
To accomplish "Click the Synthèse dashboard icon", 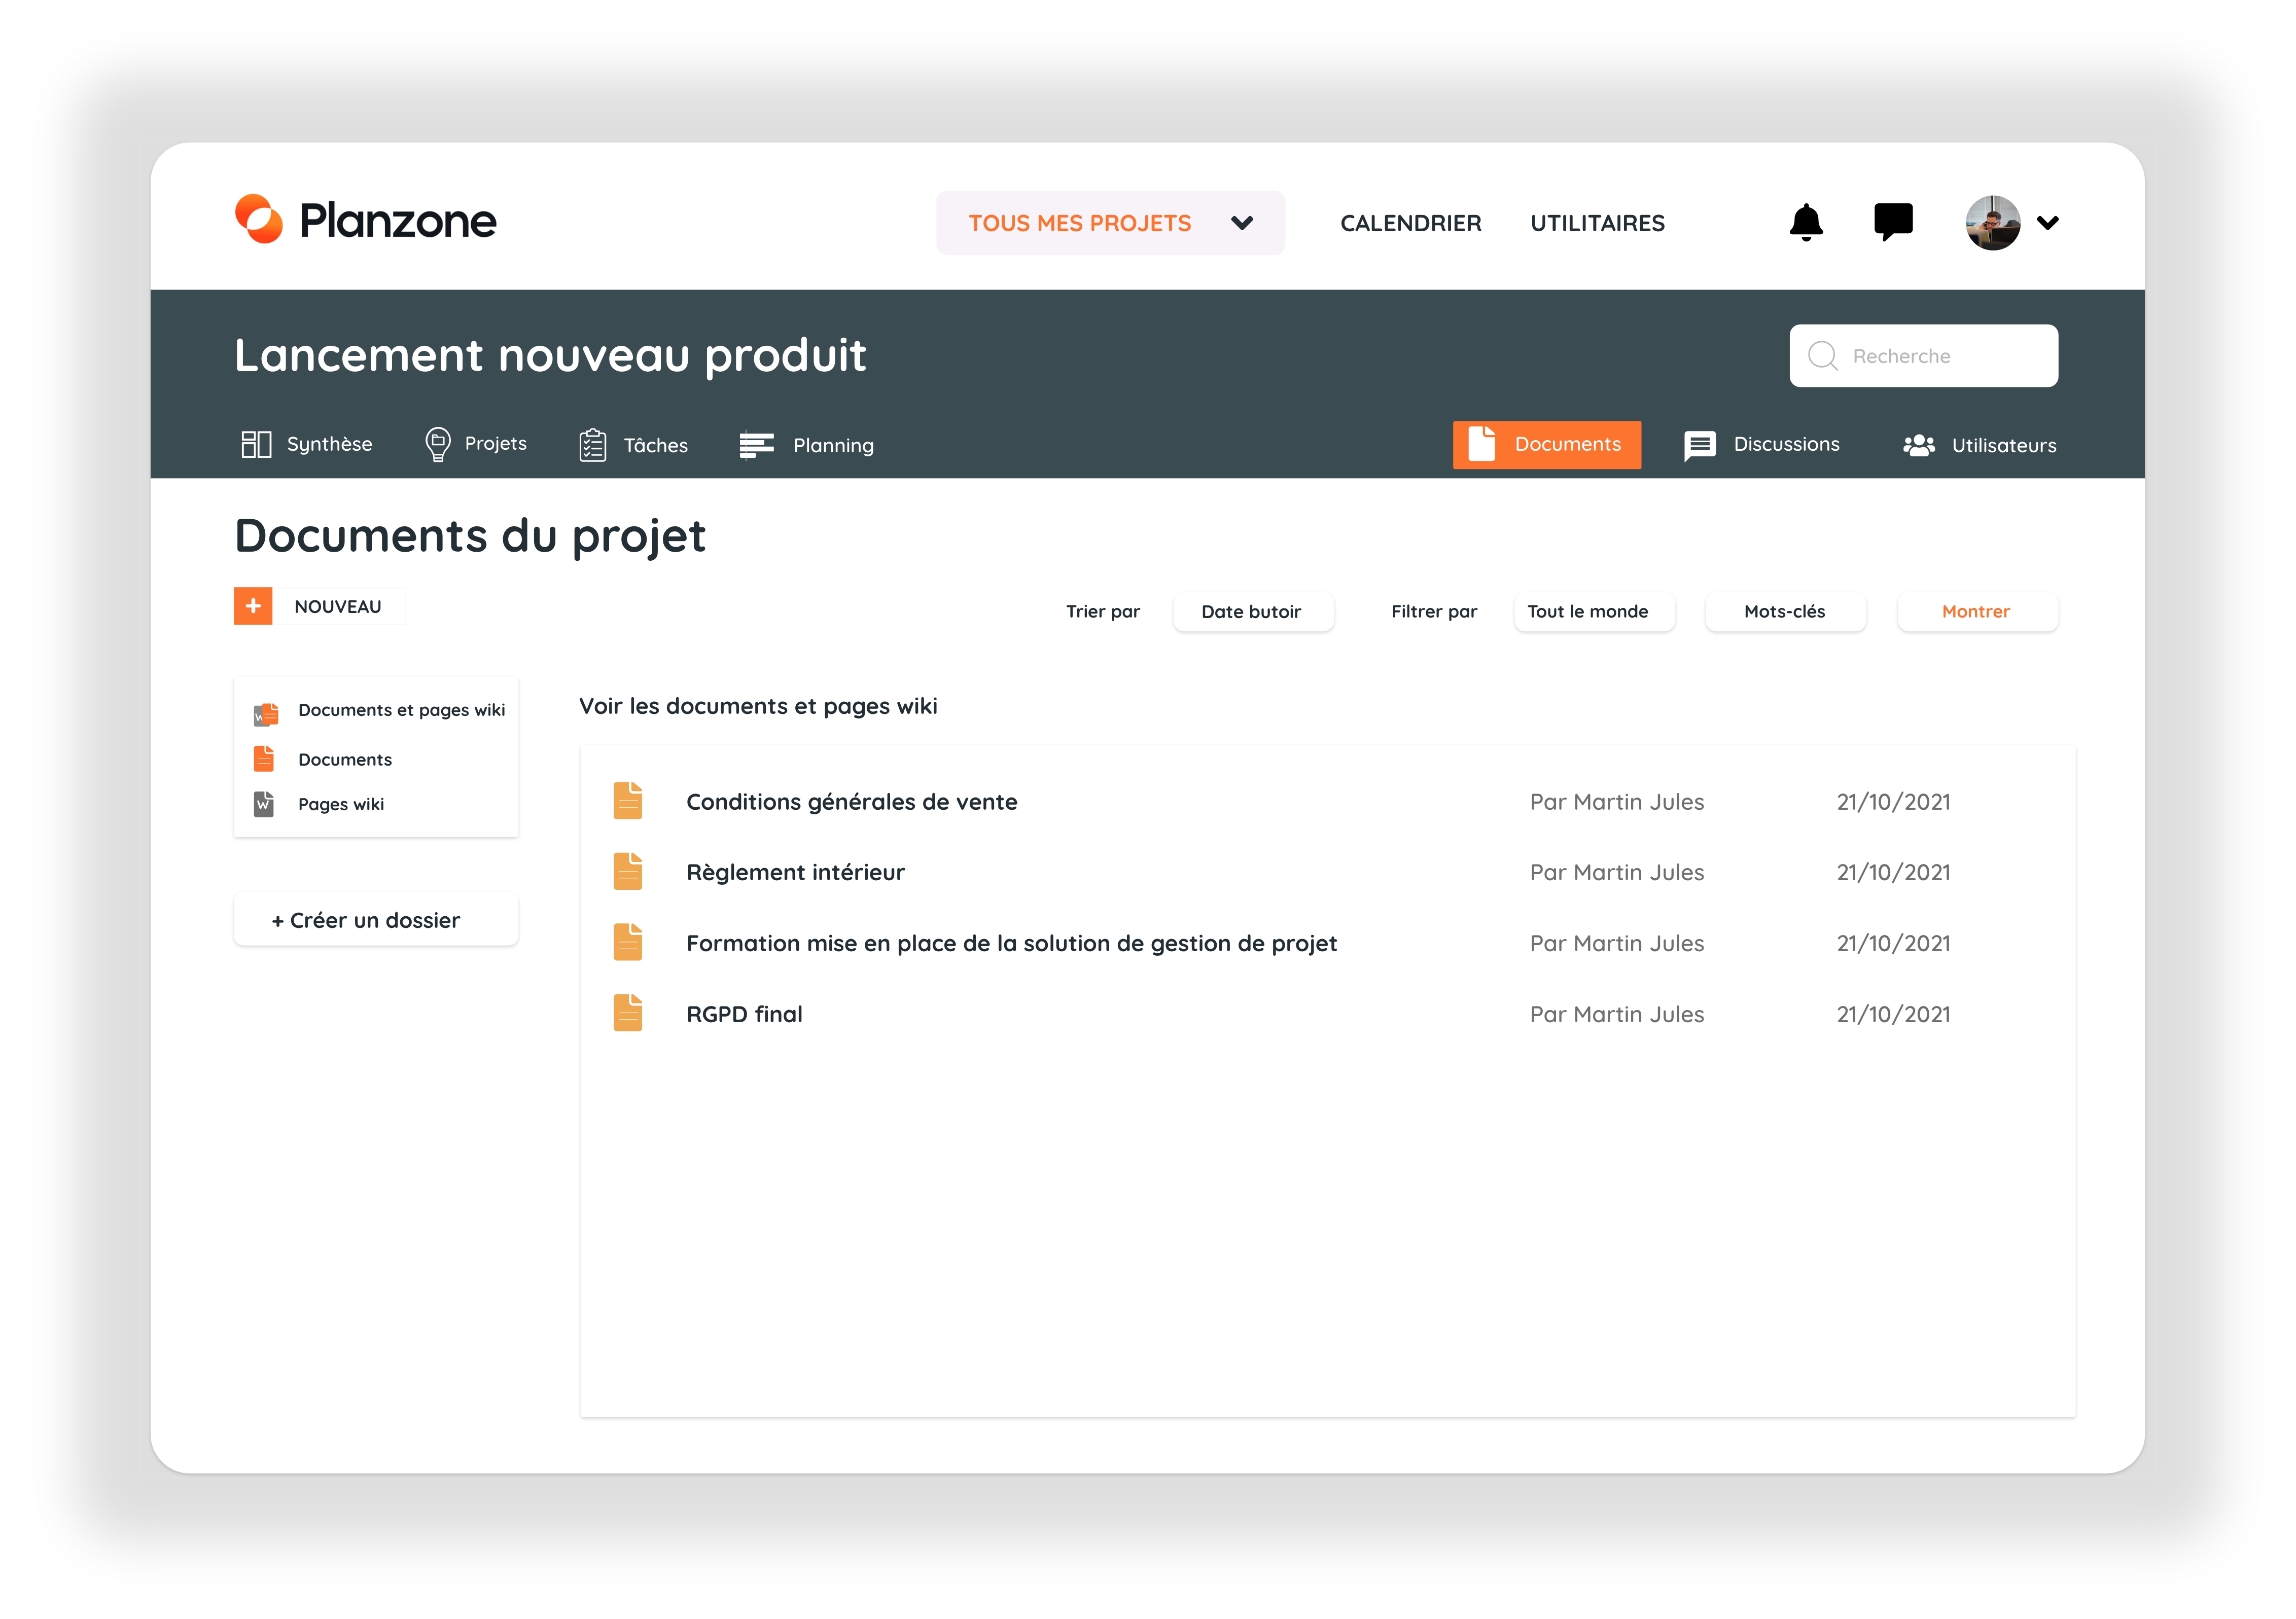I will pyautogui.click(x=256, y=444).
